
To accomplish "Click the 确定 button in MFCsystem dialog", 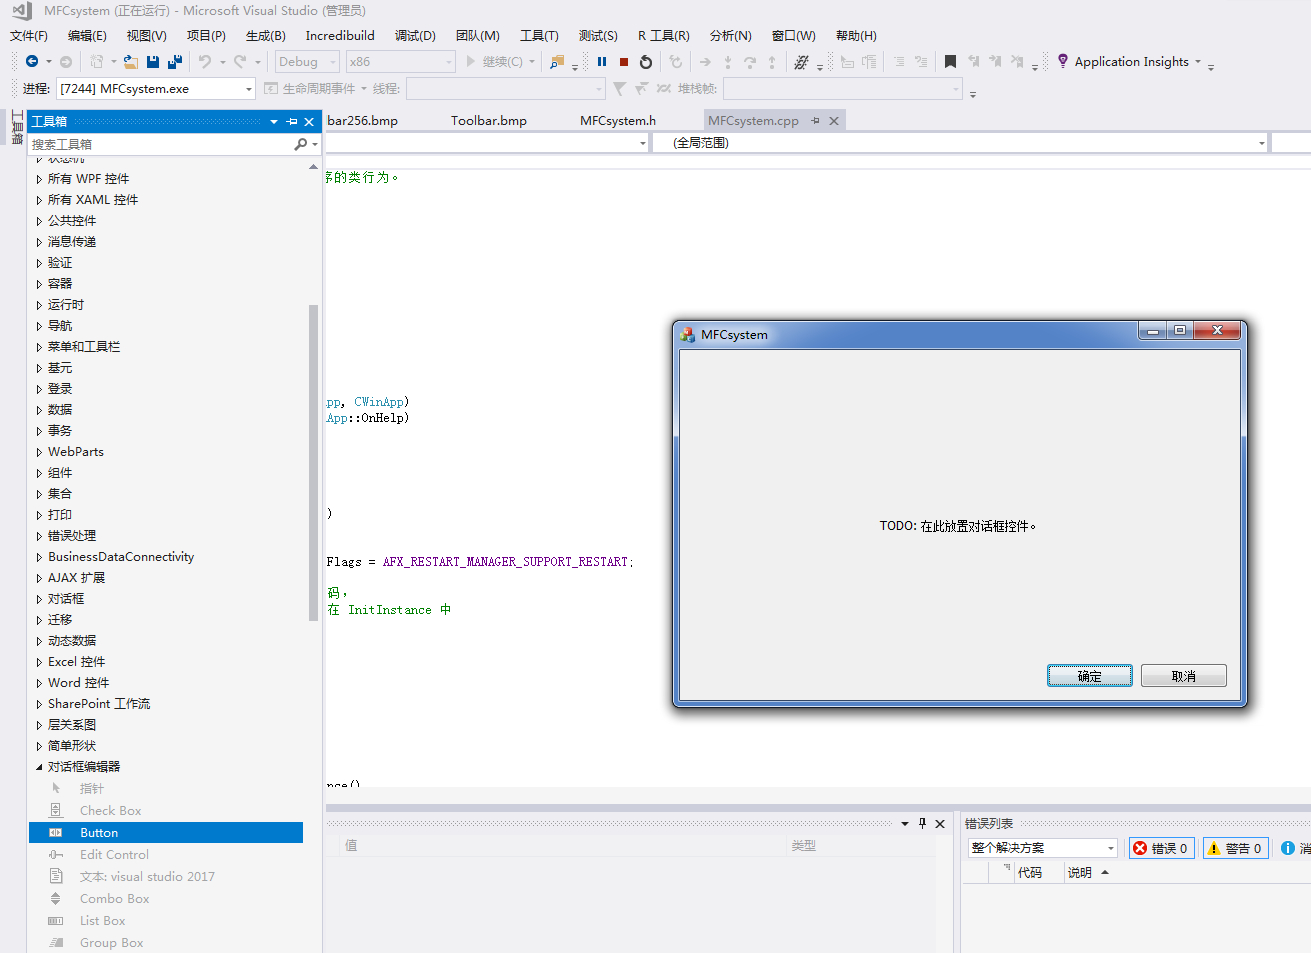I will (1089, 676).
